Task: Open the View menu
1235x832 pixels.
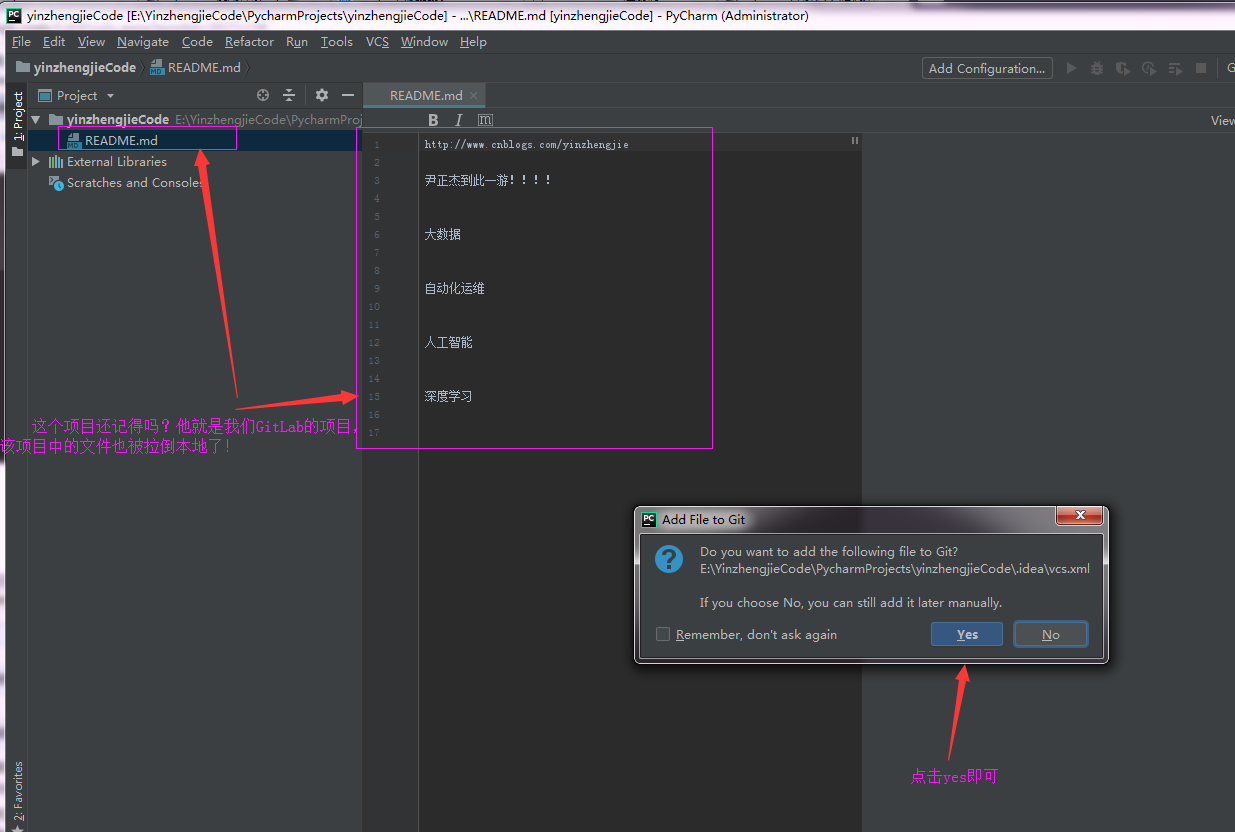Action: click(x=91, y=41)
